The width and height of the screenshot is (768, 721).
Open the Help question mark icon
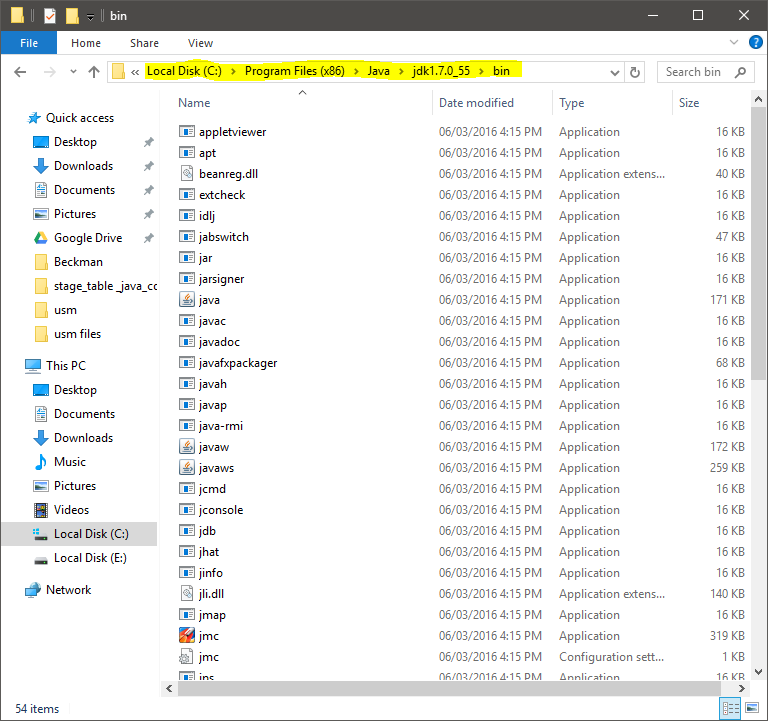[x=756, y=43]
